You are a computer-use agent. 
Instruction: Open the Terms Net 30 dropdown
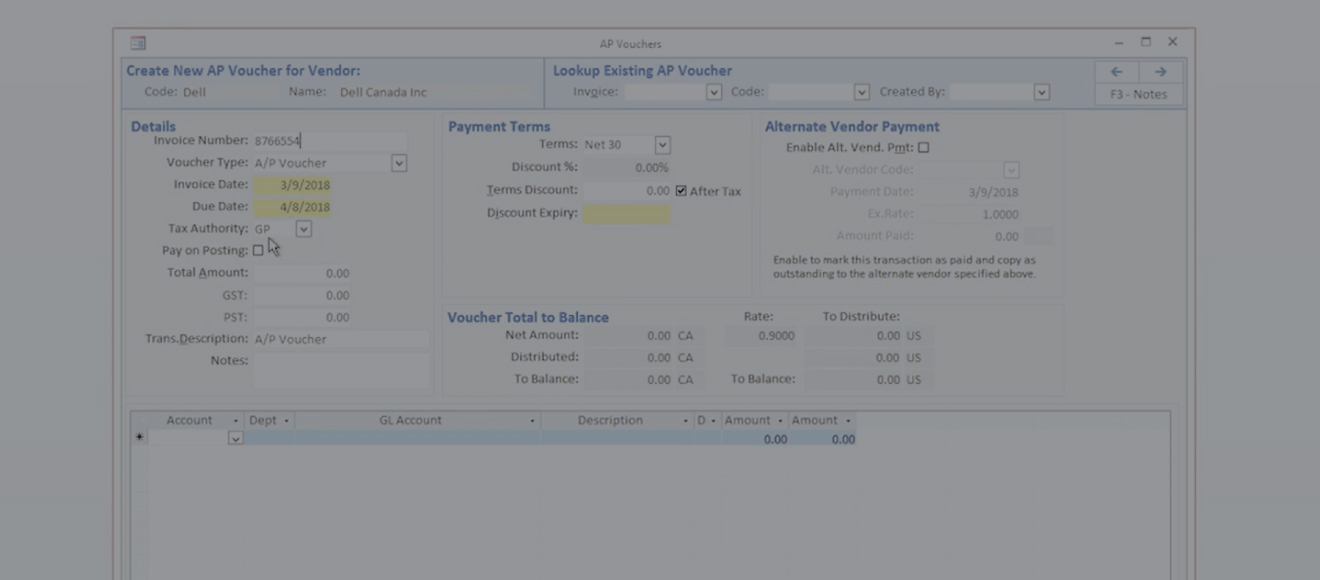click(662, 145)
